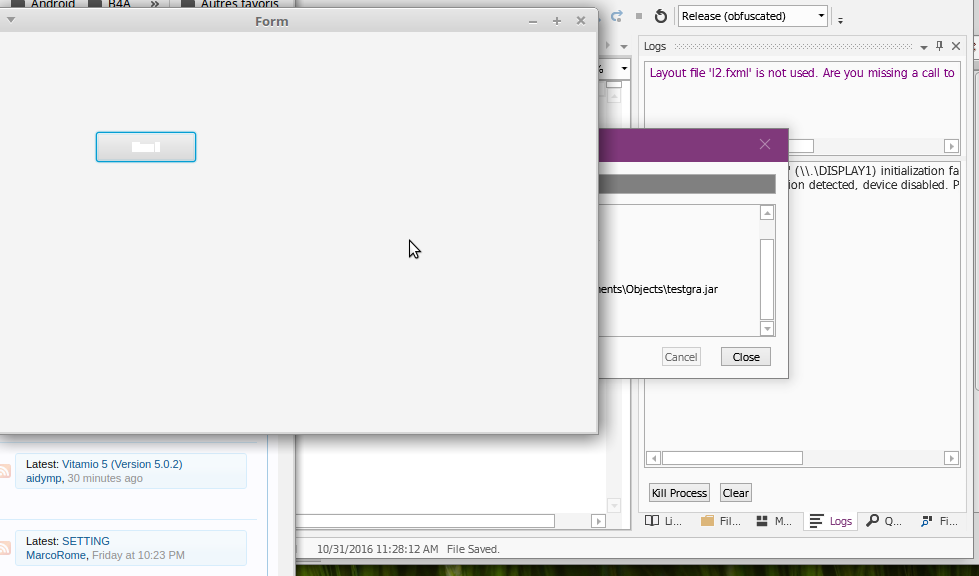
Task: Click the upper log horizontal scrollbar thumb
Action: (x=800, y=146)
